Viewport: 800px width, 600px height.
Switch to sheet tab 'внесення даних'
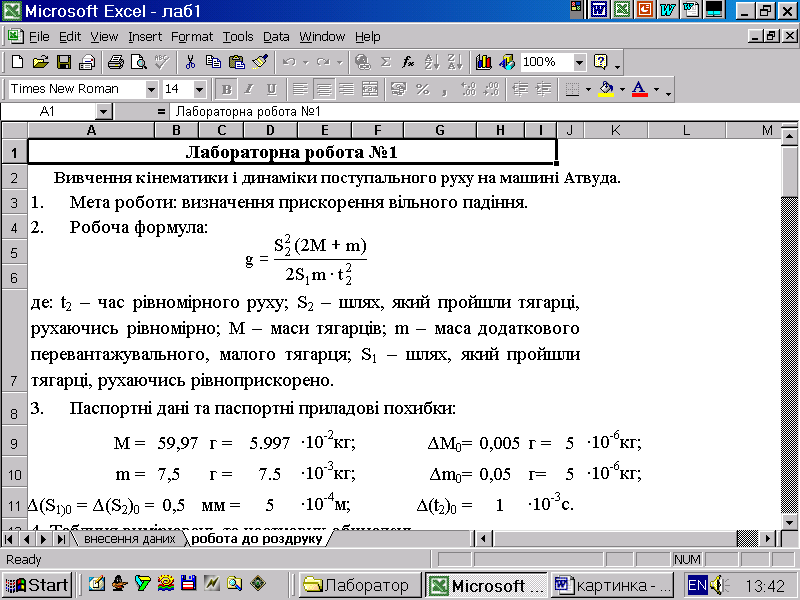pos(129,539)
